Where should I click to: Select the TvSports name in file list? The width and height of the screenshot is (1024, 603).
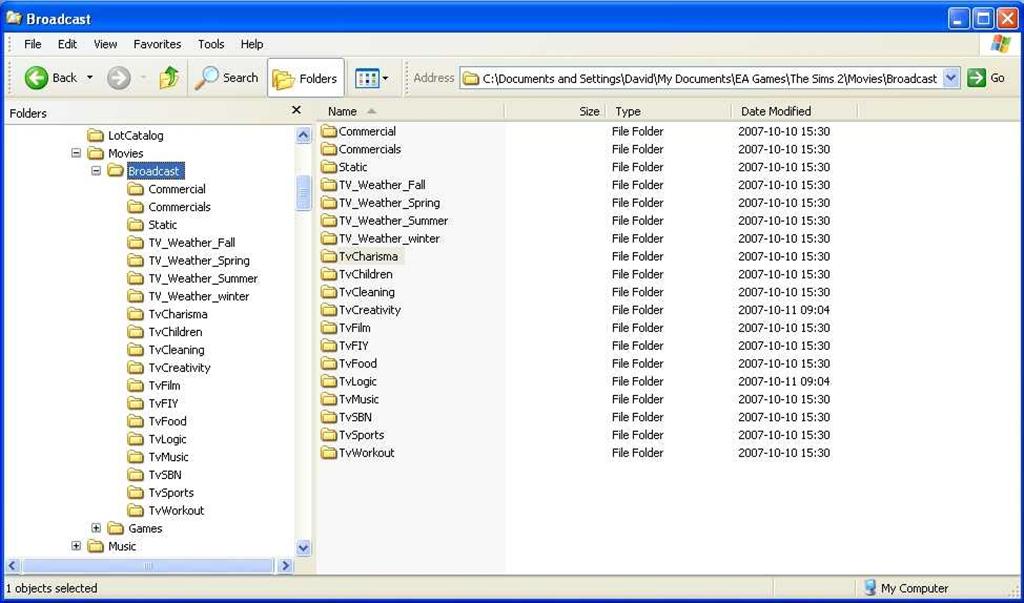pos(361,435)
